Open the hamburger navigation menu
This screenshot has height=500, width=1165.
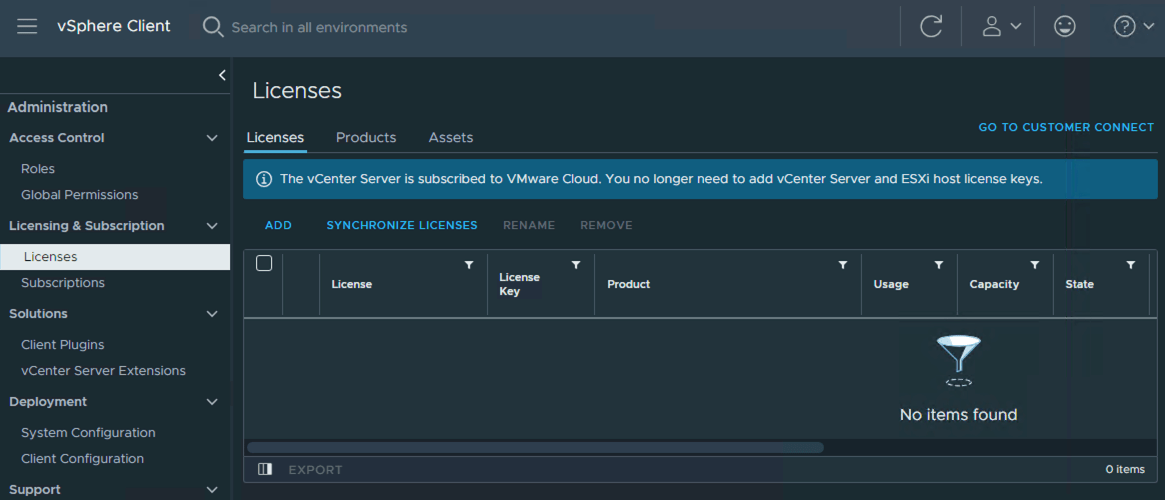point(27,27)
